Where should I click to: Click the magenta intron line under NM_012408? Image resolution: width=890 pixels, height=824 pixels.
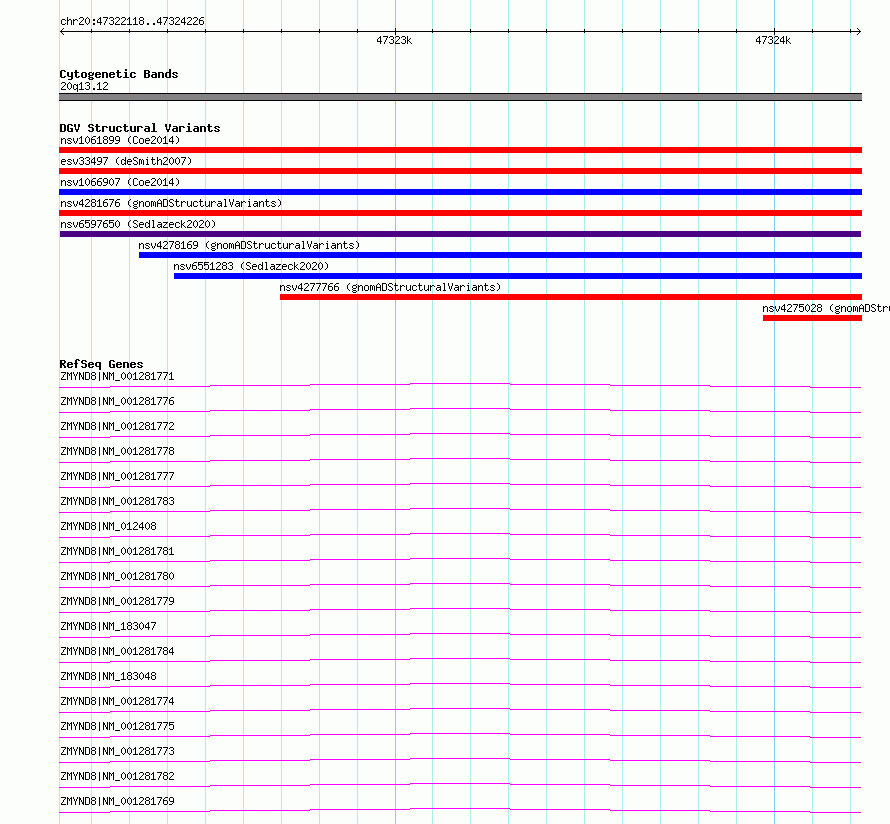pyautogui.click(x=460, y=535)
